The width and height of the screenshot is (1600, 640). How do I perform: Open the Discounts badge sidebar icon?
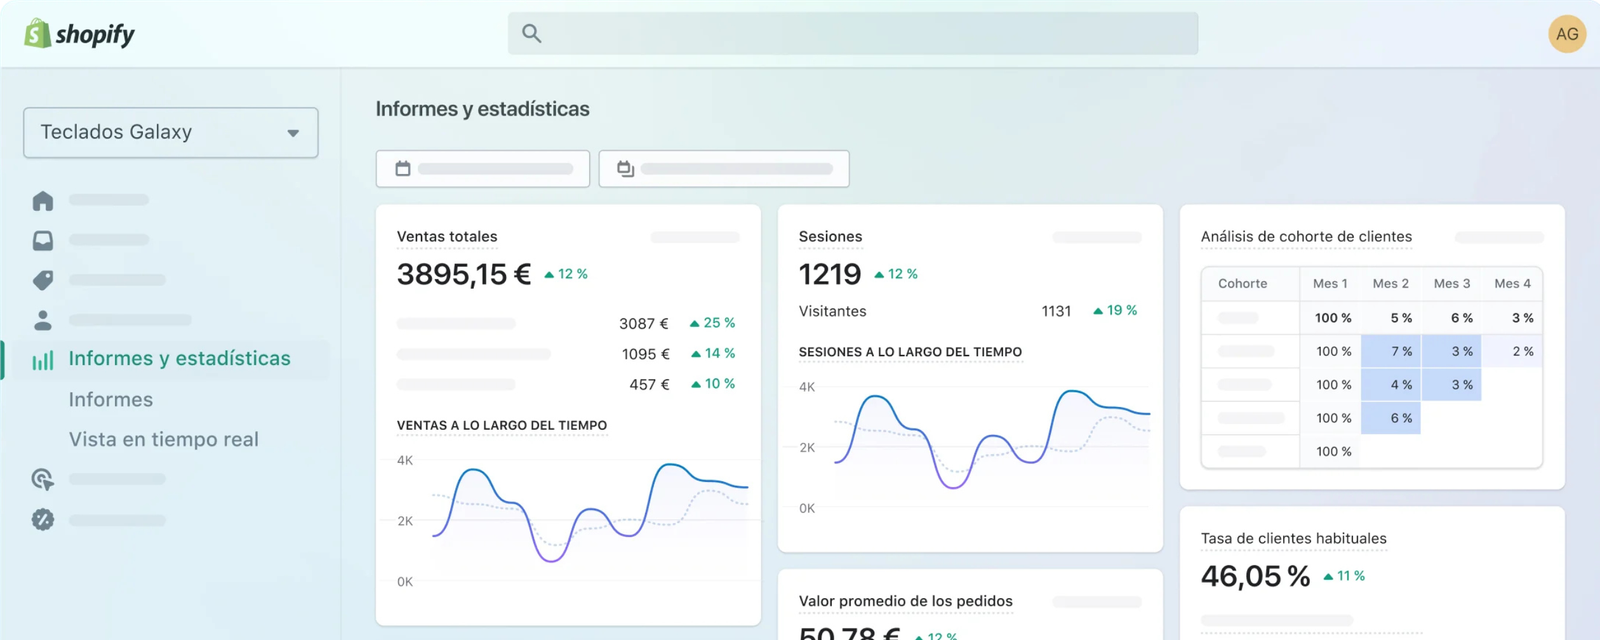point(43,520)
